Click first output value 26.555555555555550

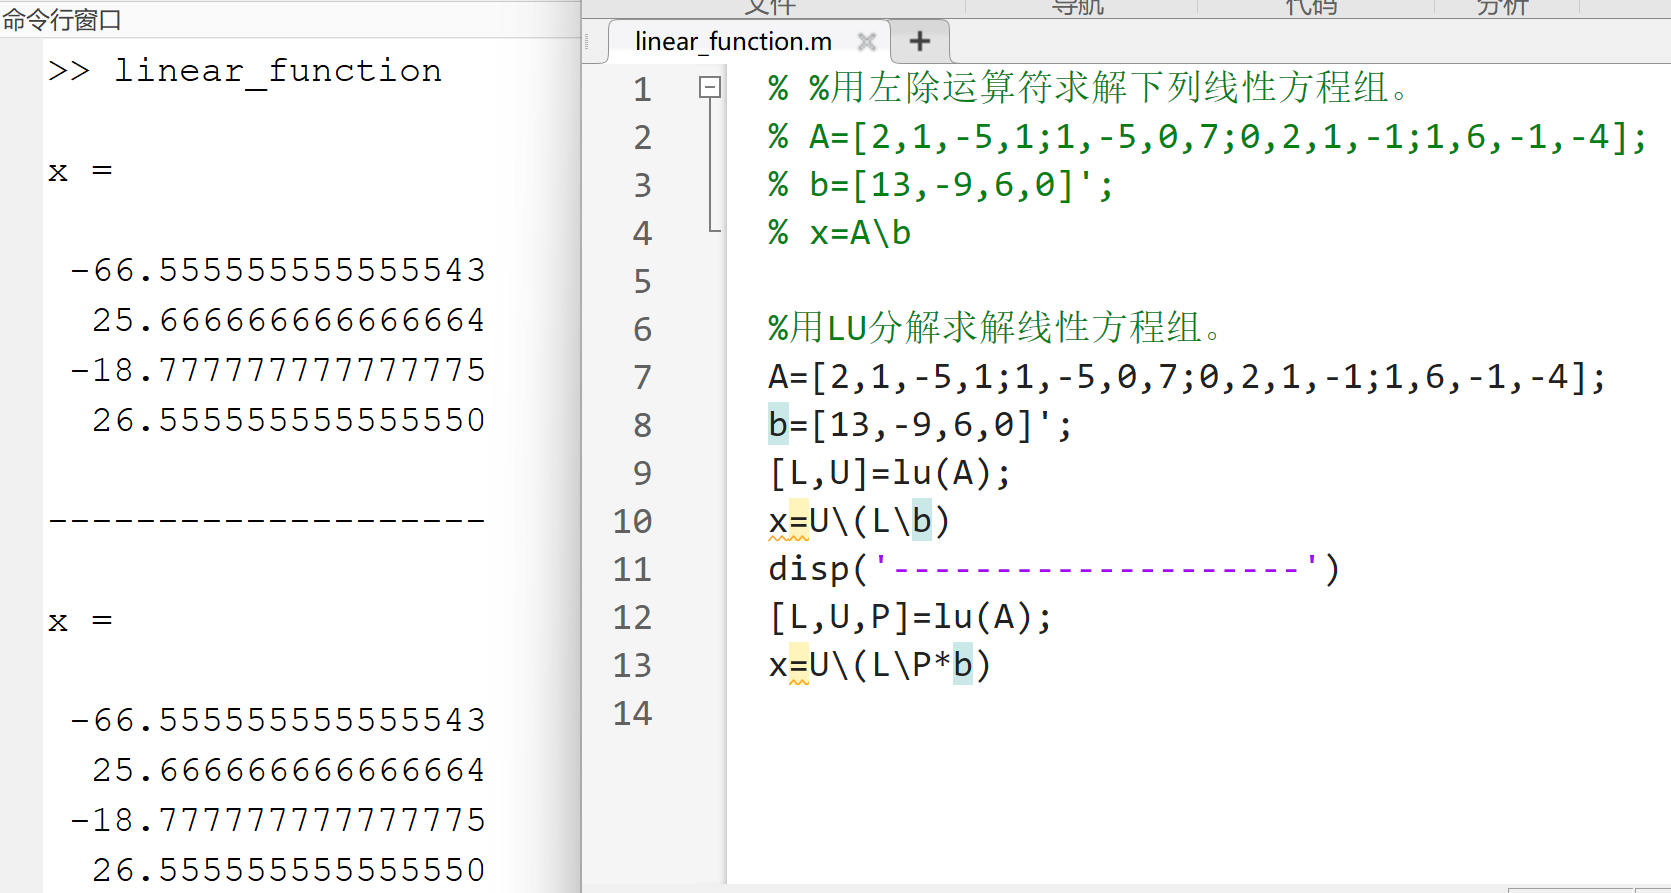pos(288,420)
